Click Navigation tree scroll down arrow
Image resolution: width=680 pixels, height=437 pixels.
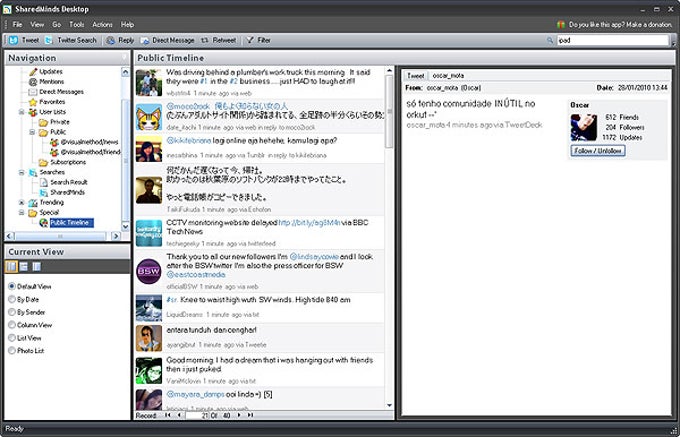coord(125,226)
